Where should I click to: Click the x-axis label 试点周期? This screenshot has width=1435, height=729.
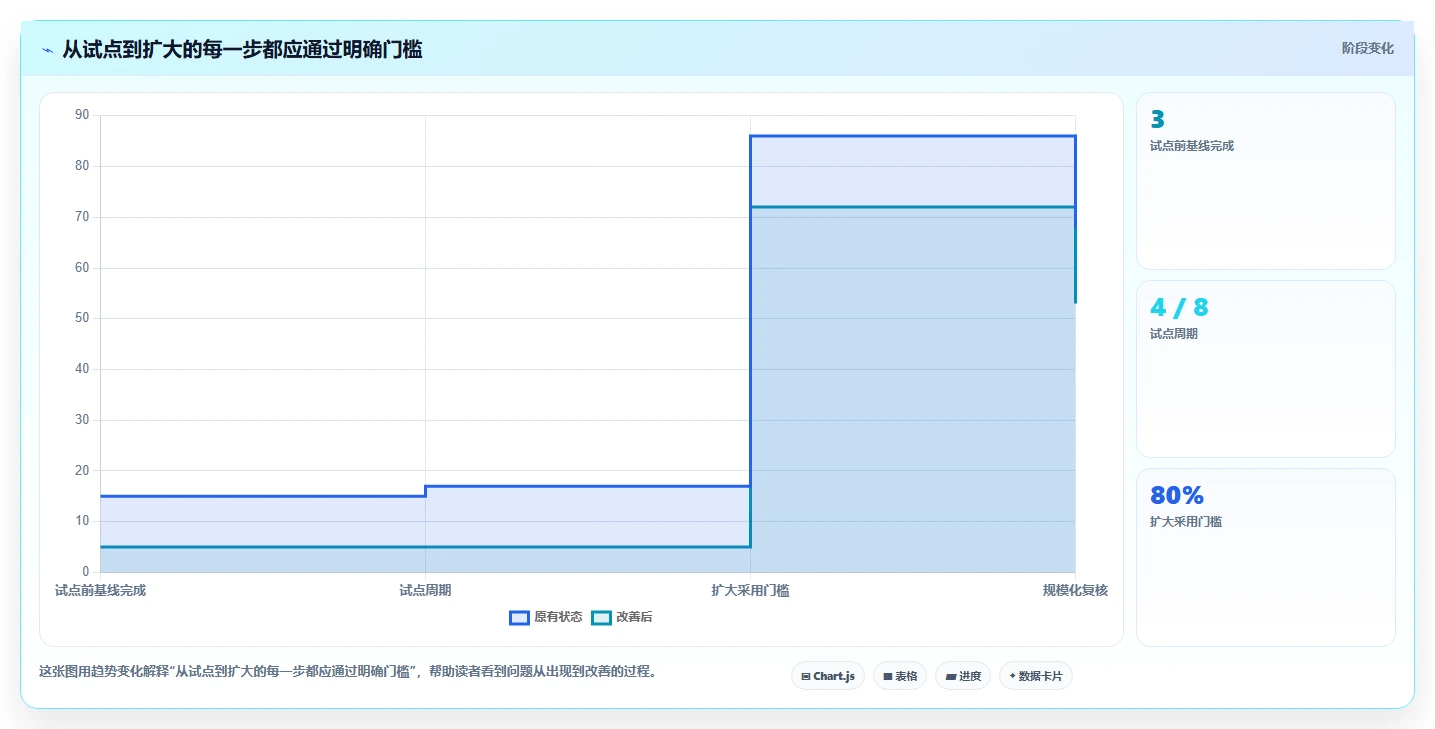pos(425,590)
